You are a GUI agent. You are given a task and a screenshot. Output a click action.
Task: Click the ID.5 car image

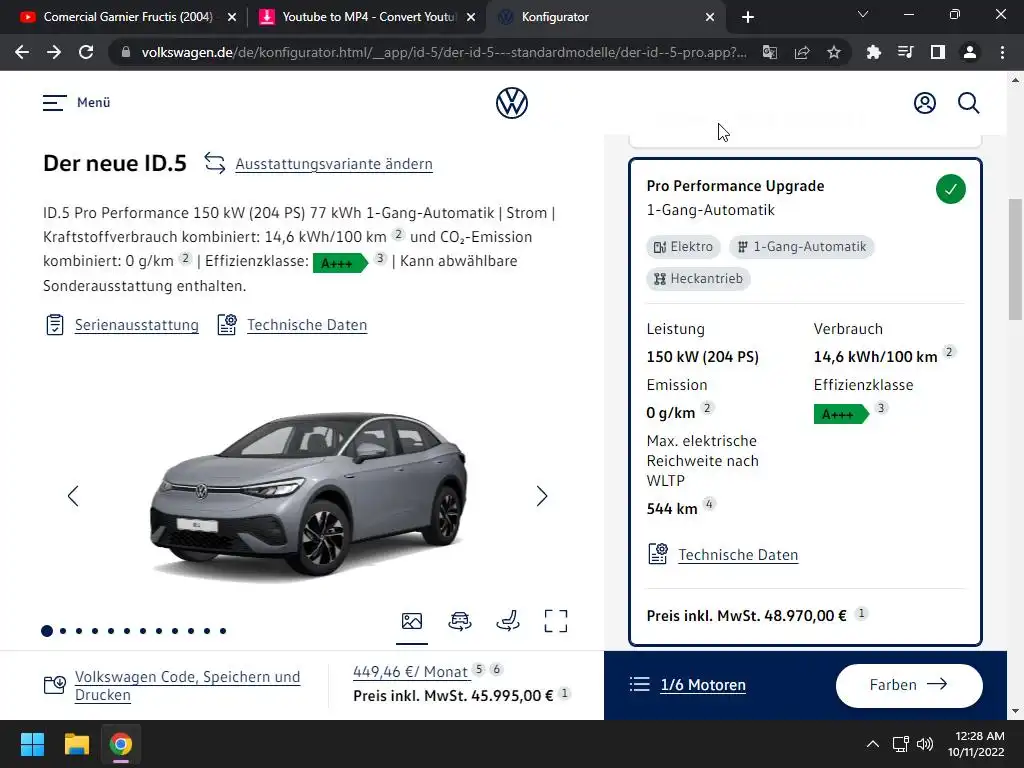(x=308, y=494)
